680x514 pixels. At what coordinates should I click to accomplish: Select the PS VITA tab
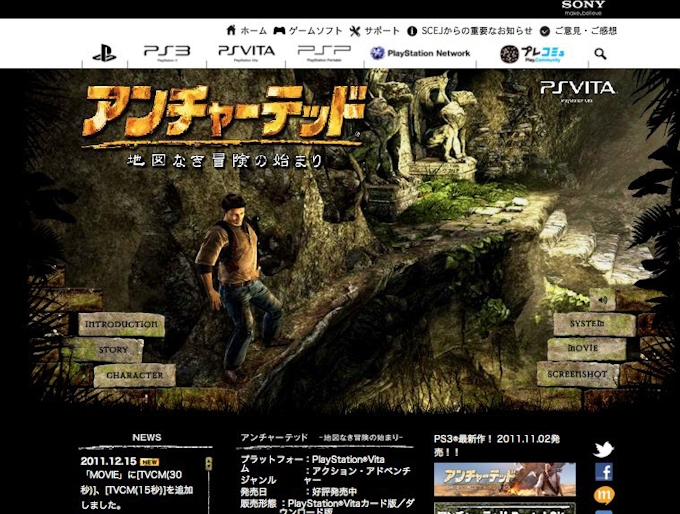[x=246, y=52]
